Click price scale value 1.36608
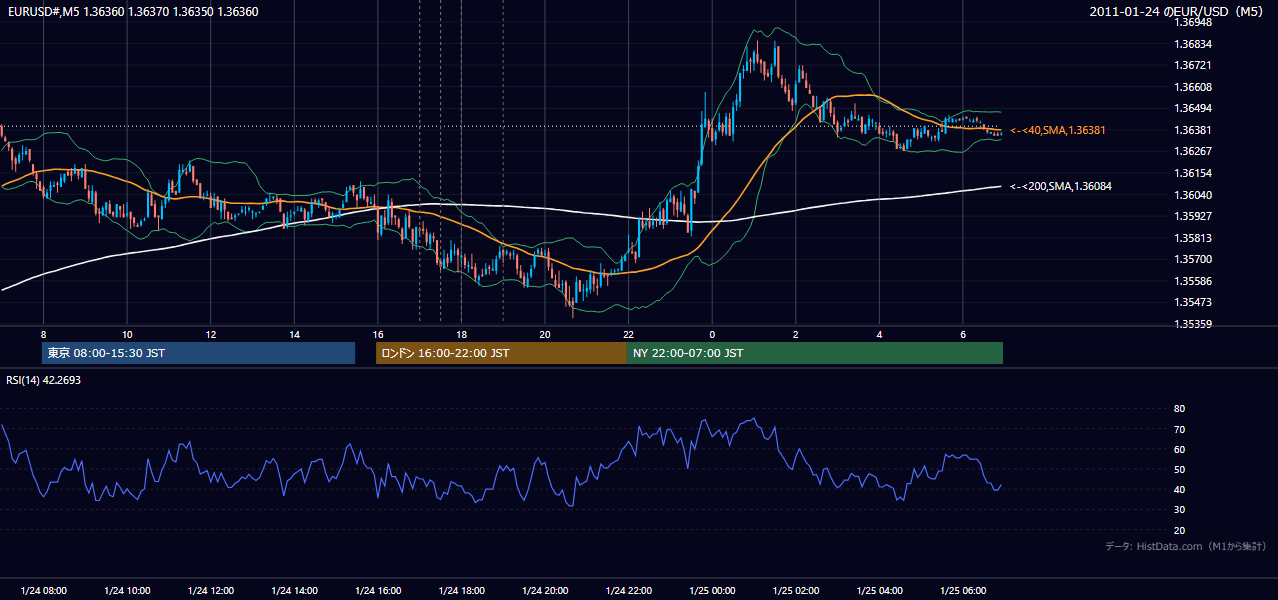 (x=1193, y=87)
